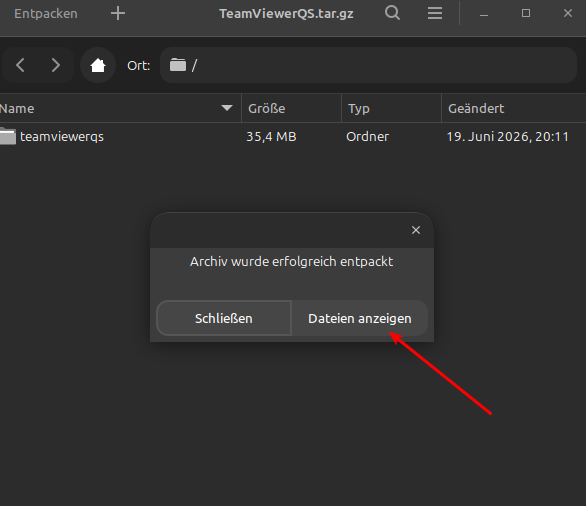The height and width of the screenshot is (506, 586).
Task: Minimize the archive manager window
Action: [x=484, y=13]
